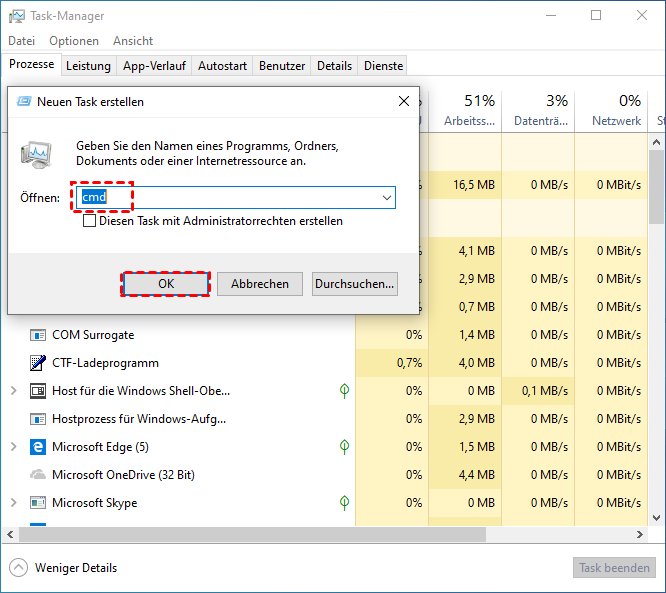Confirm the new task with OK
The image size is (666, 593).
[x=166, y=284]
